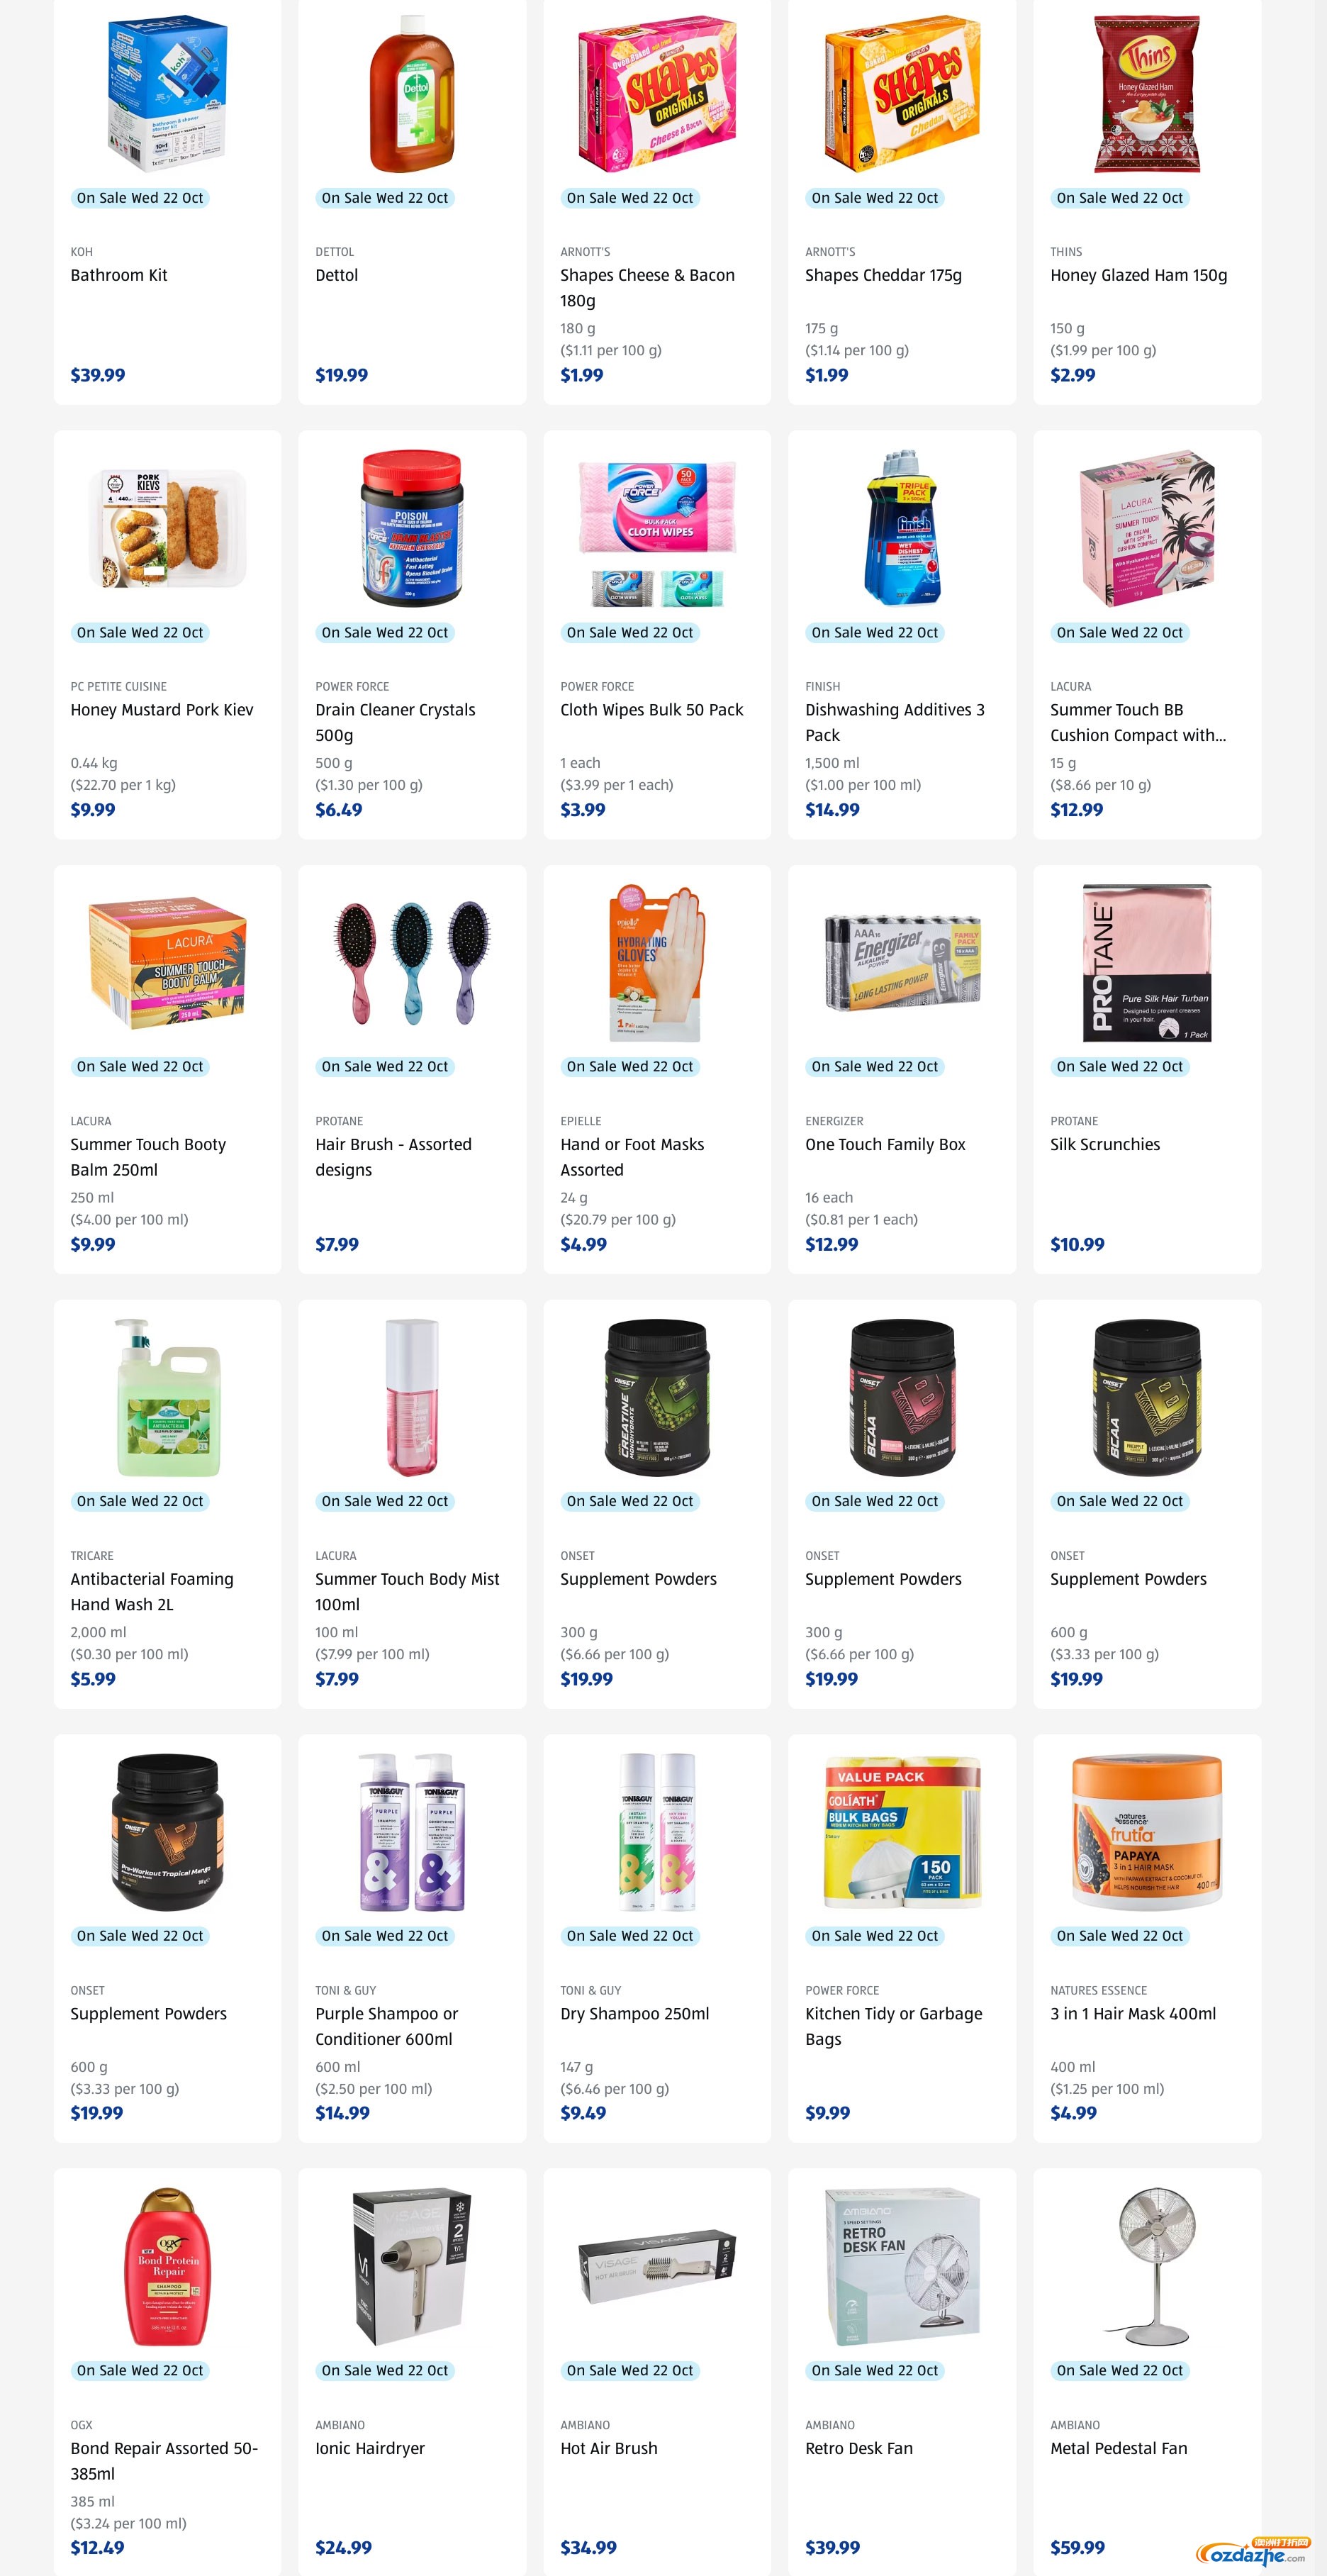Click the Goliath Bulk Bags image

tap(902, 1832)
